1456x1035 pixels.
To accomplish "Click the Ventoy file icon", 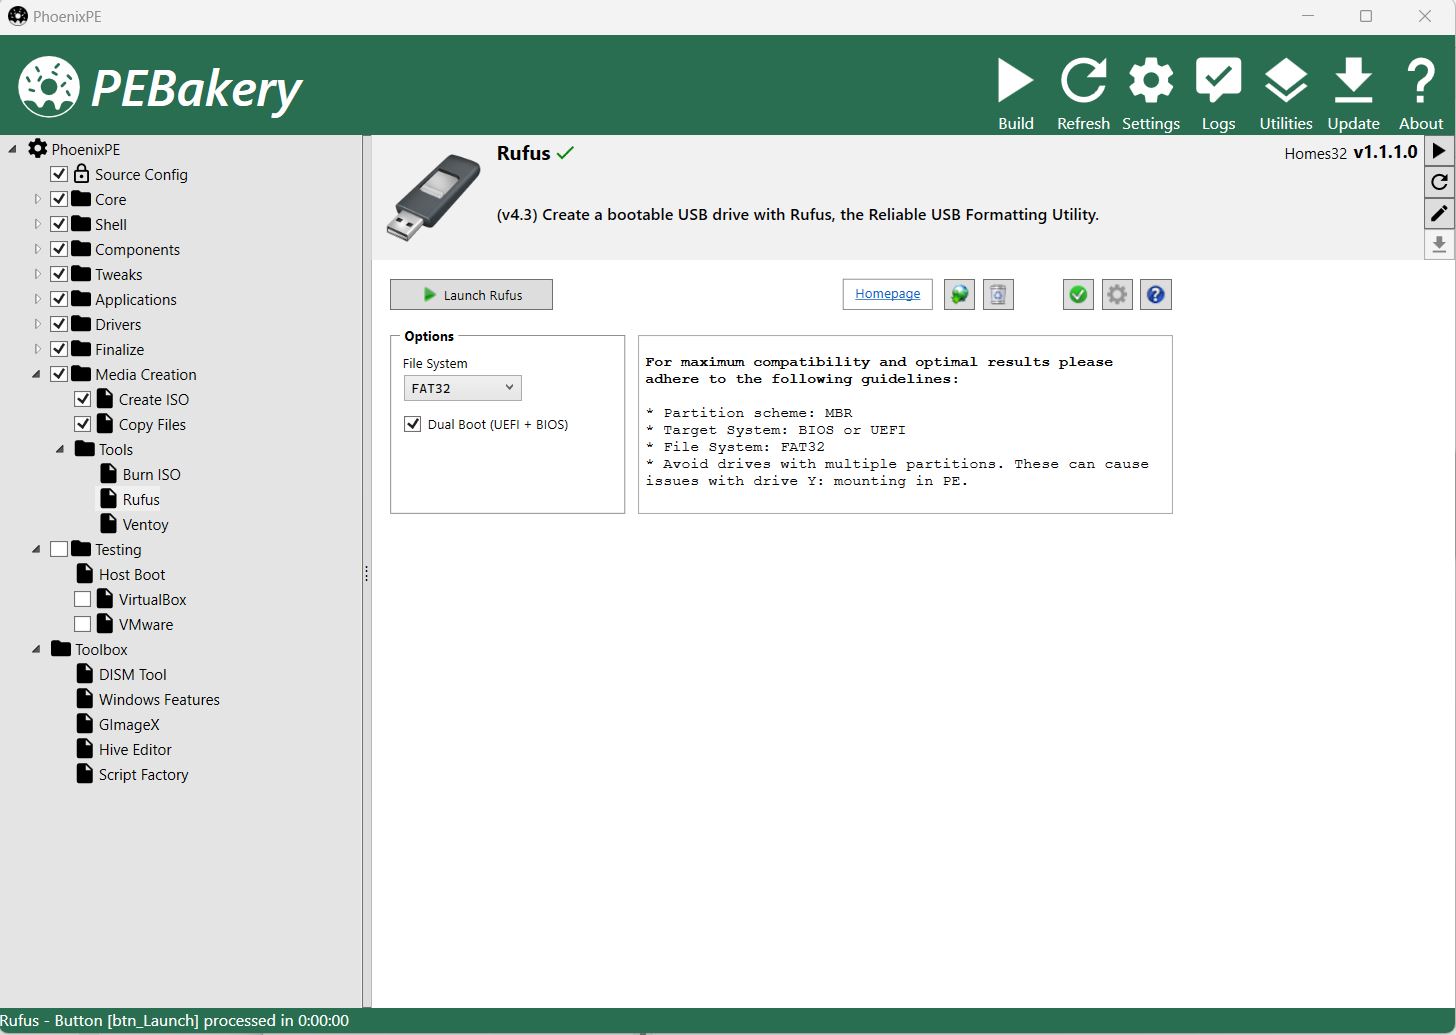I will (x=109, y=524).
